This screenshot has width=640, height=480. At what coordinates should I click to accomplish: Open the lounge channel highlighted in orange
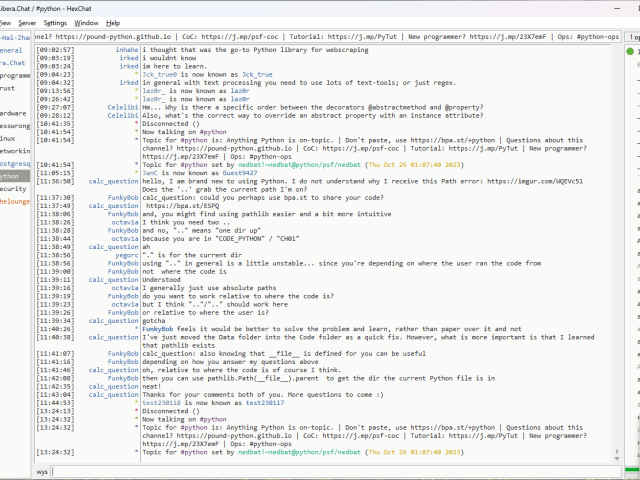14,201
